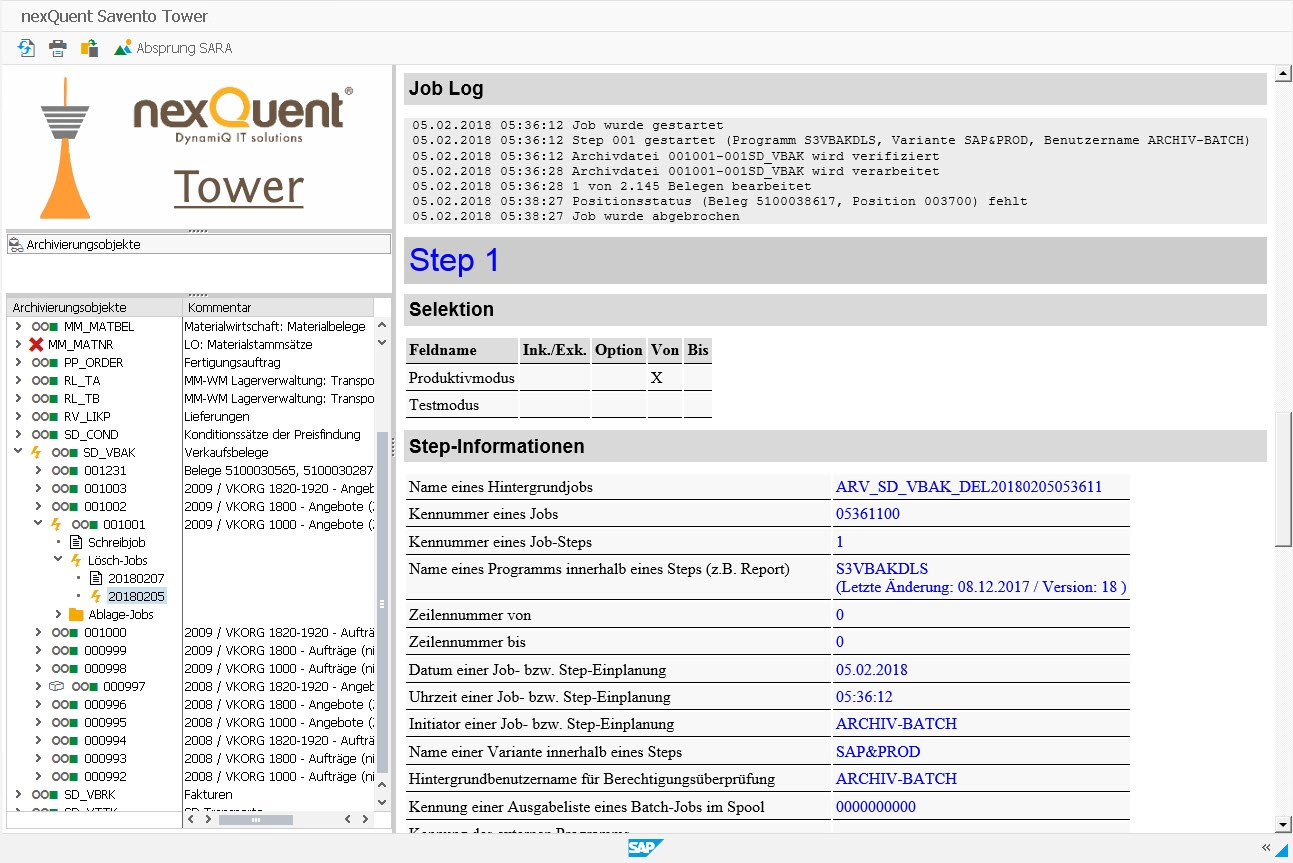The width and height of the screenshot is (1293, 863).
Task: Click the lightning bolt icon beside SD_VBAK
Action: [x=37, y=452]
